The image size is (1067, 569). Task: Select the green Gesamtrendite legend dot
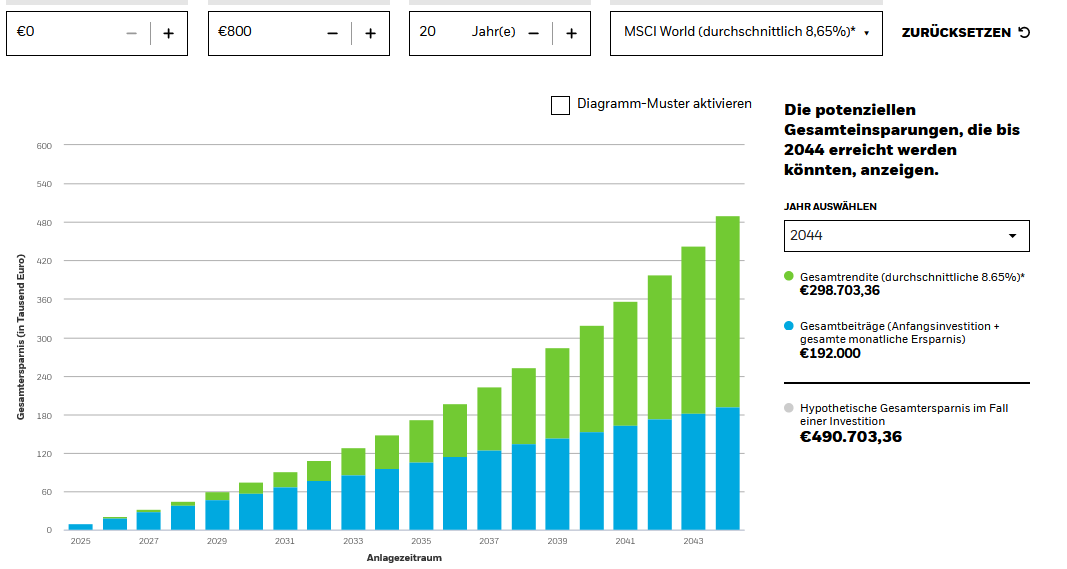(789, 276)
